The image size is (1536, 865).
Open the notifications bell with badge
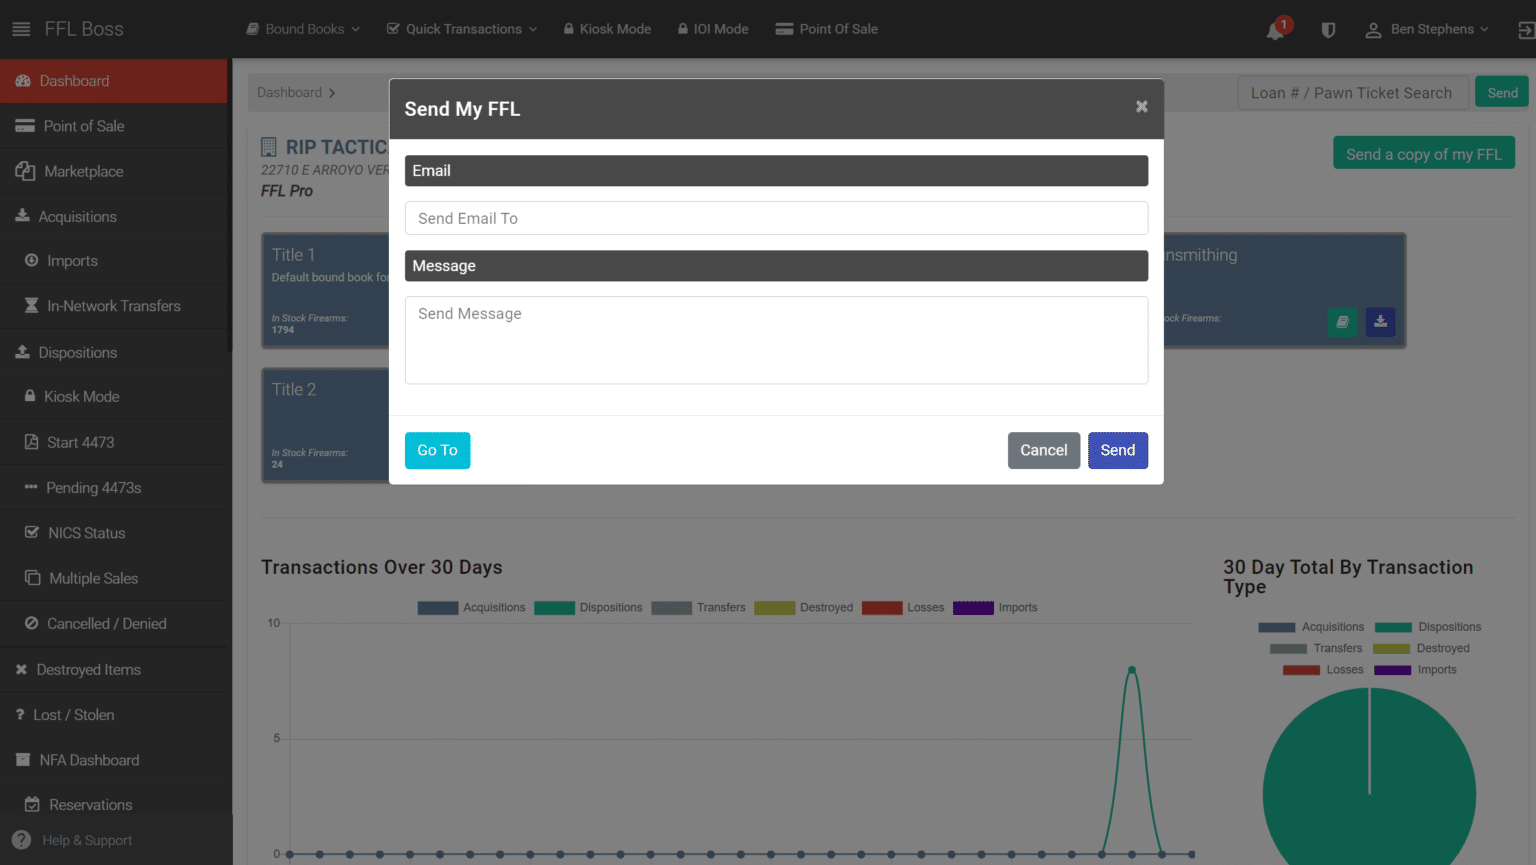tap(1274, 29)
